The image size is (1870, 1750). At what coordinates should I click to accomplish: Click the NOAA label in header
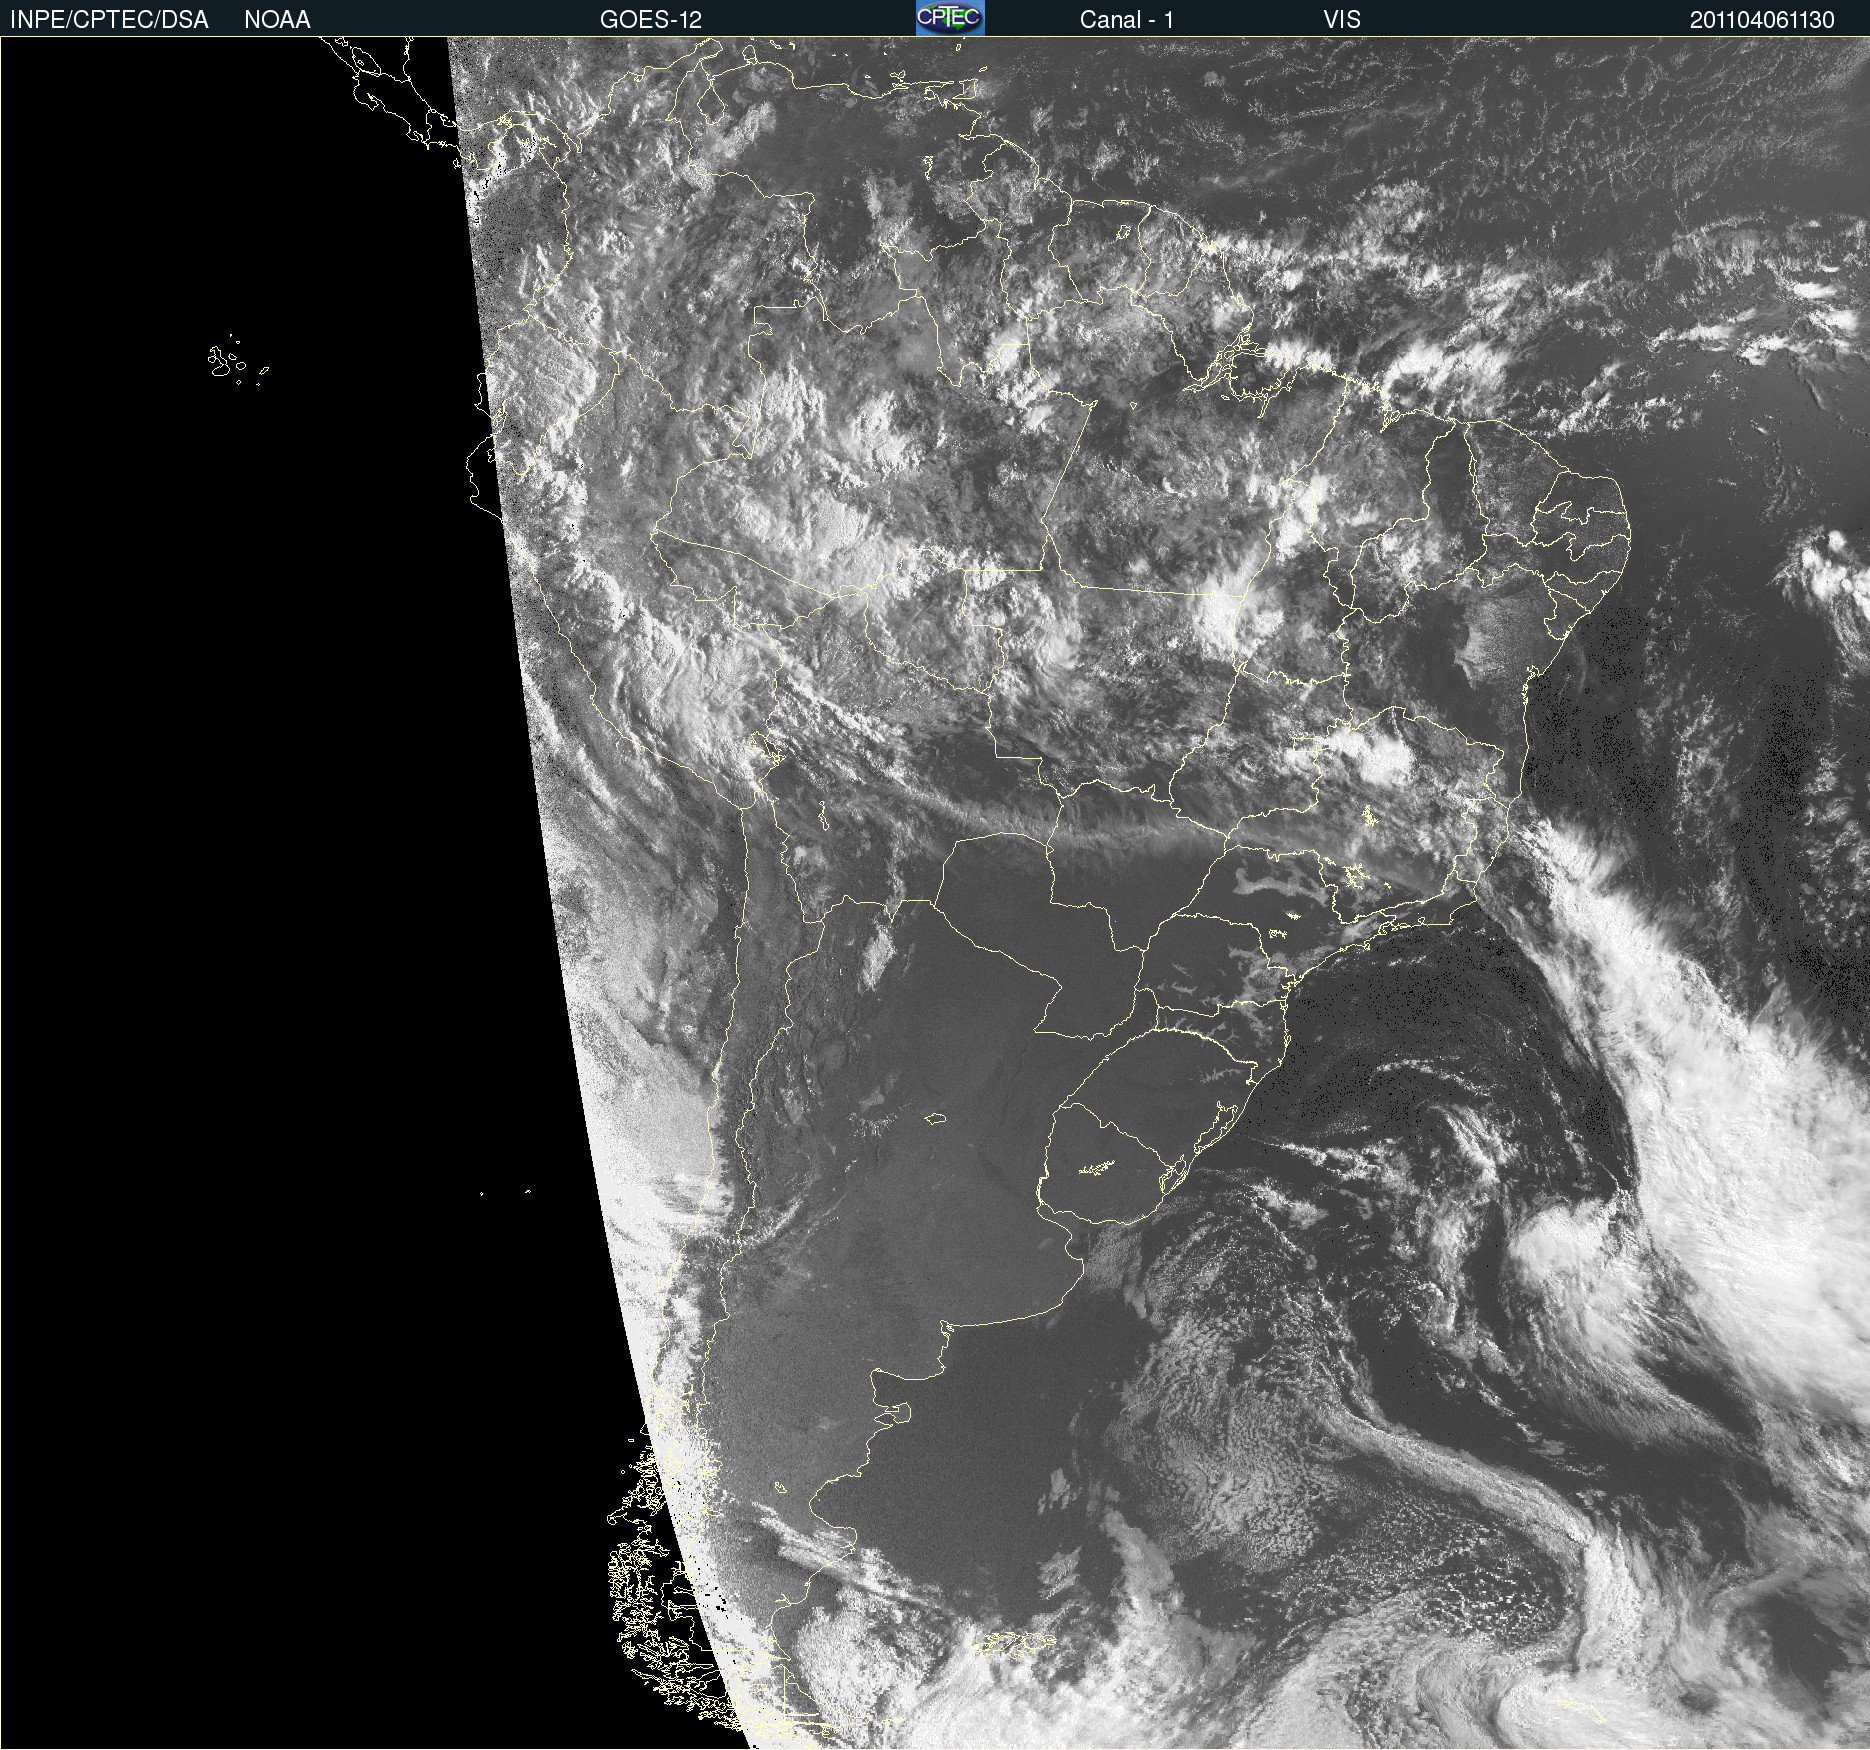pos(277,20)
